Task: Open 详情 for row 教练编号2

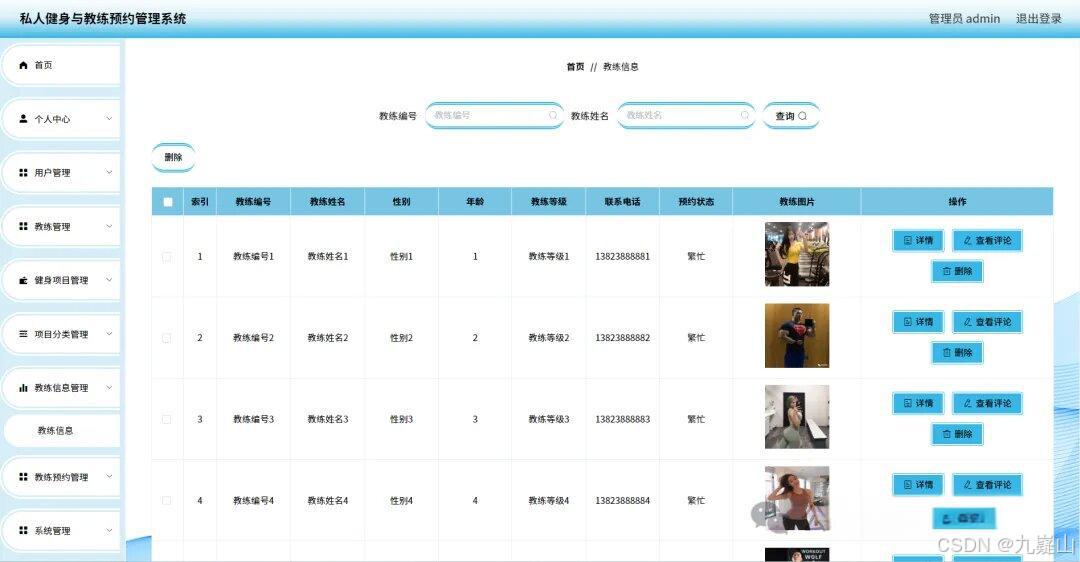Action: point(918,322)
